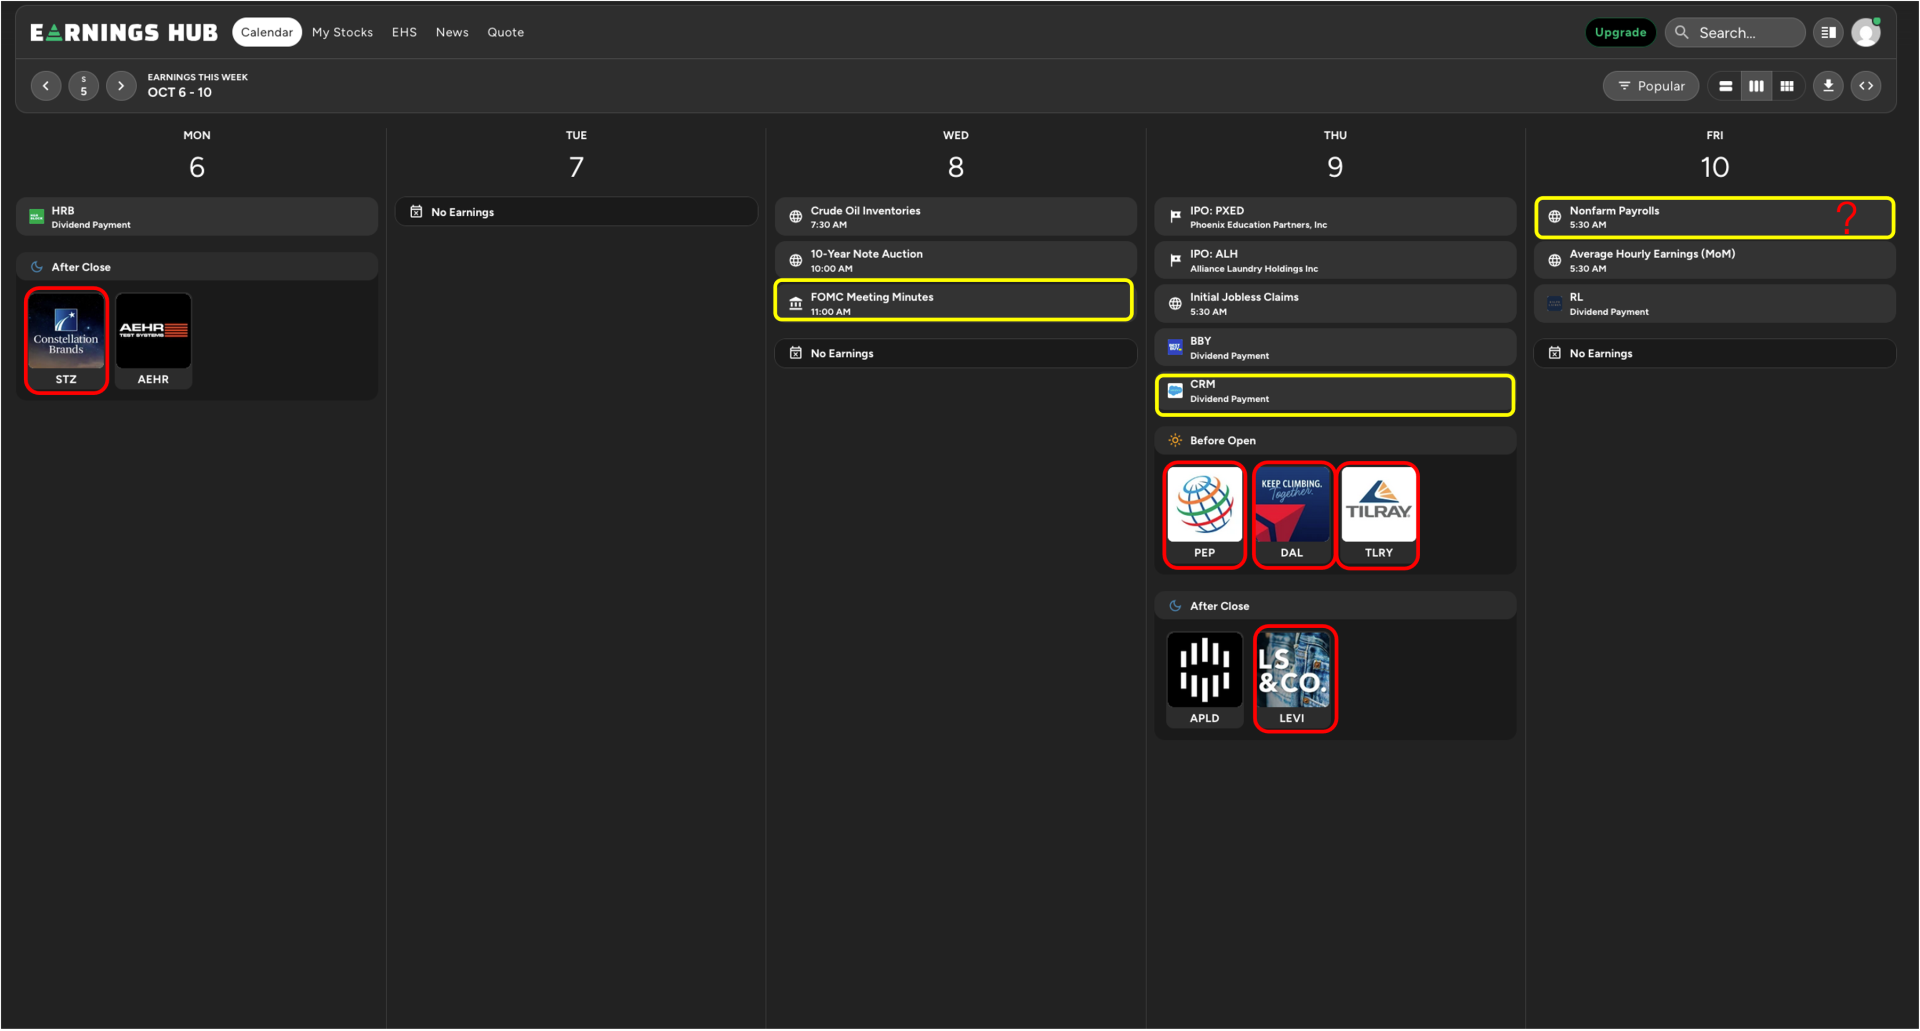This screenshot has width=1920, height=1031.
Task: Click the Upgrade button
Action: [x=1620, y=33]
